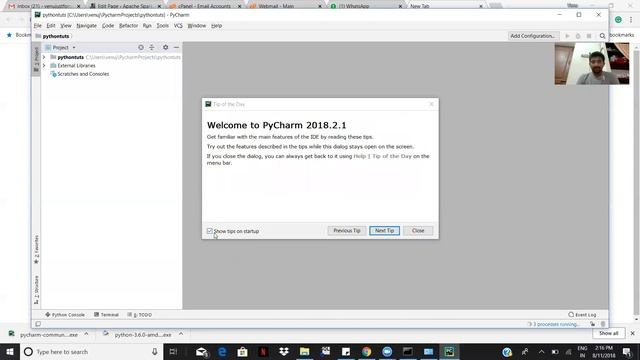Viewport: 640px width, 360px height.
Task: Click the webcam video thumbnail
Action: point(592,64)
